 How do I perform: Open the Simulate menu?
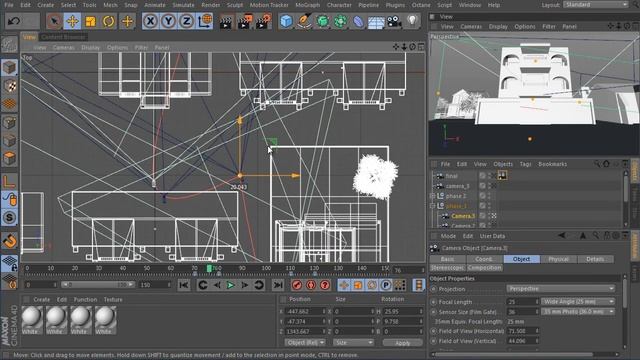(x=183, y=5)
